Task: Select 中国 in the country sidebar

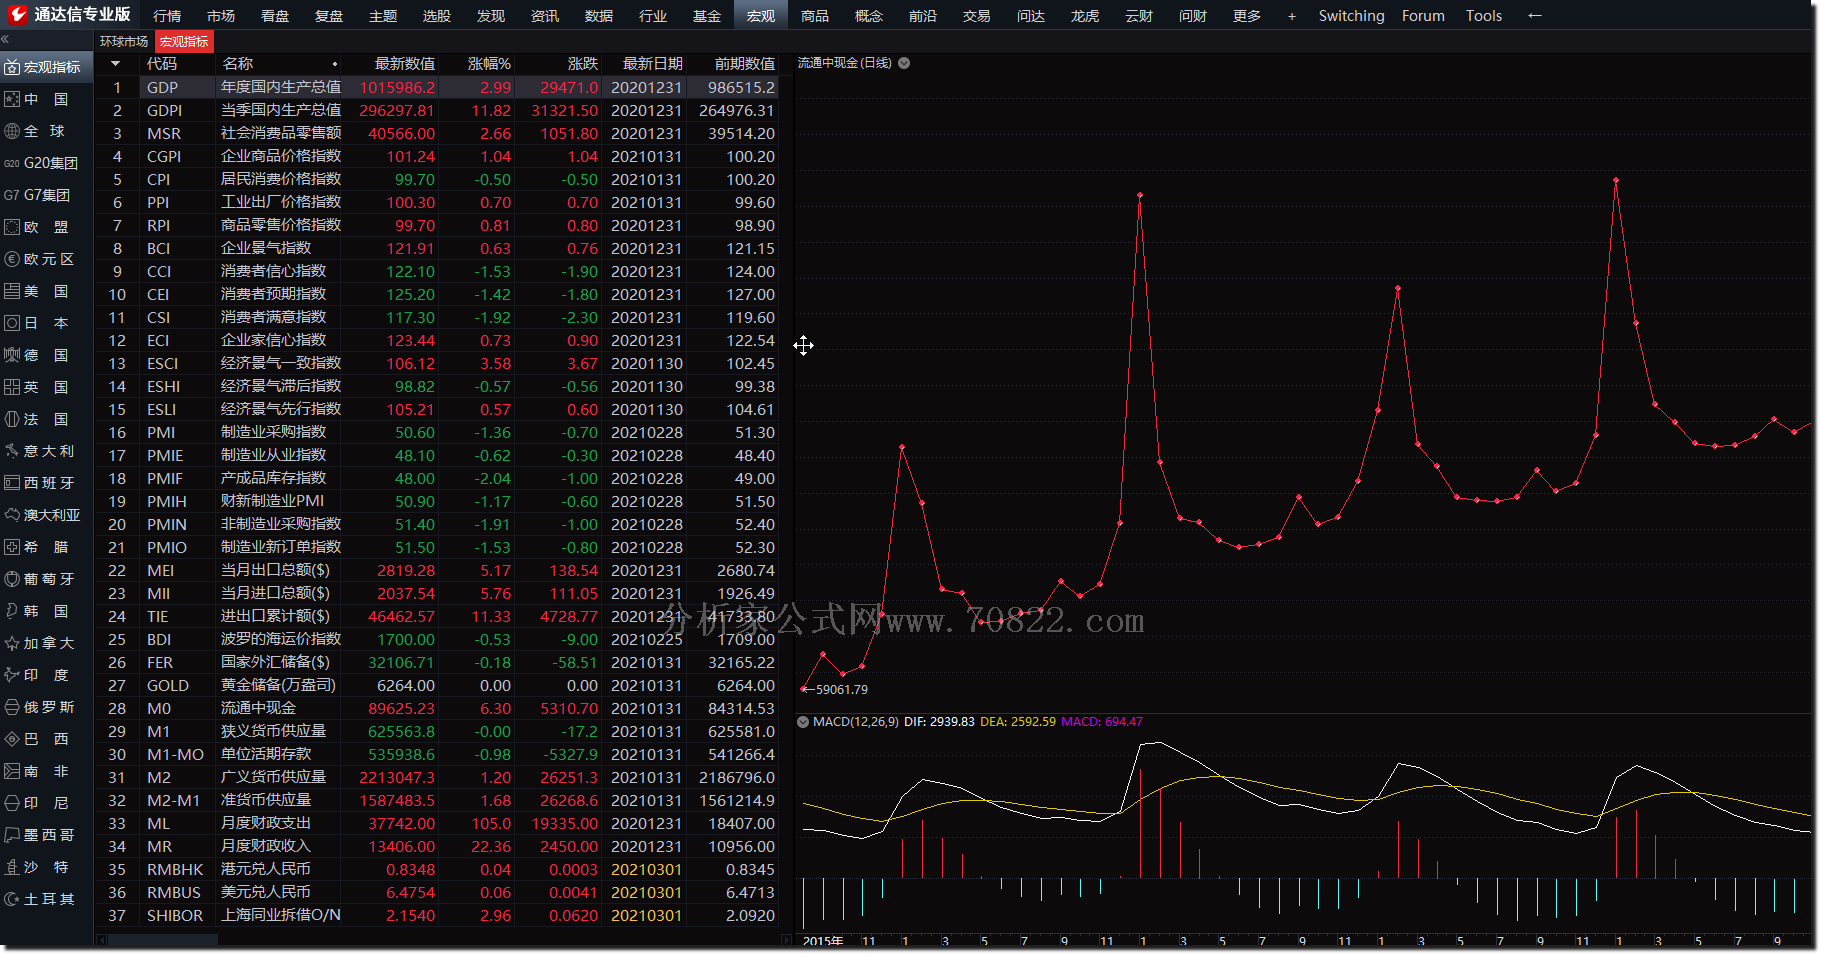Action: (x=46, y=99)
